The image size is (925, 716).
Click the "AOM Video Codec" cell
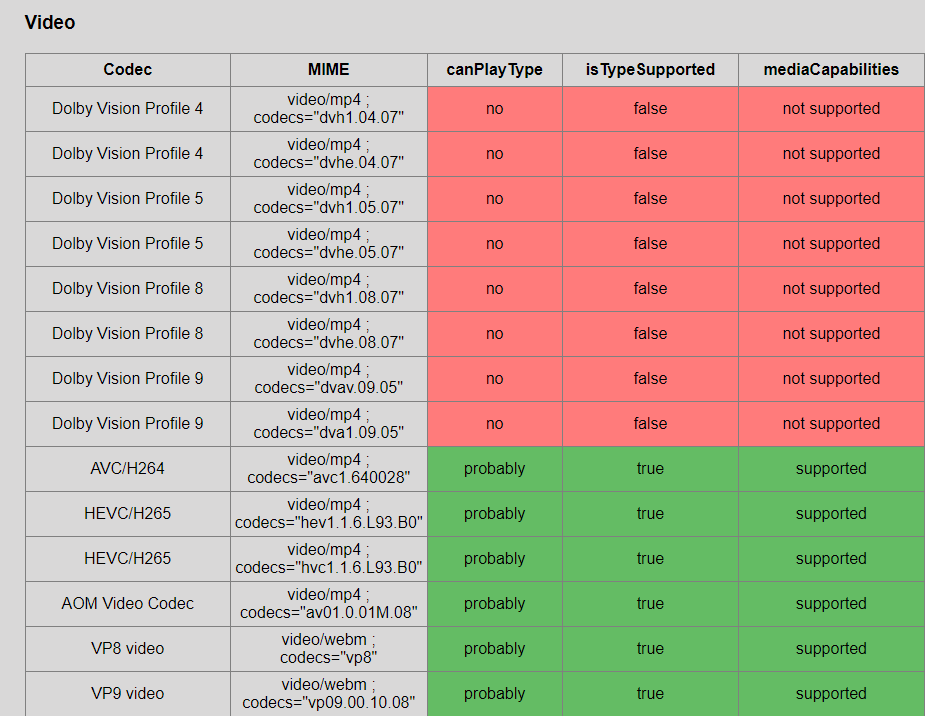tap(128, 604)
